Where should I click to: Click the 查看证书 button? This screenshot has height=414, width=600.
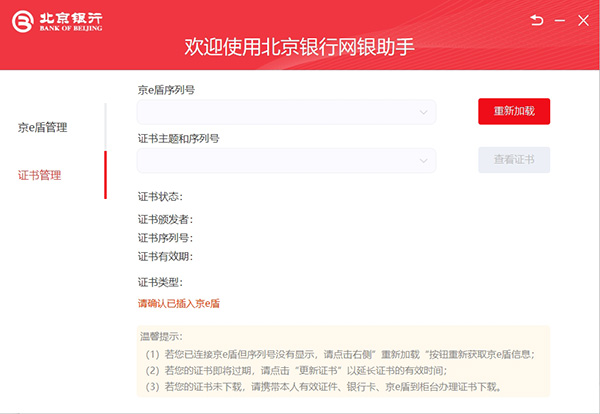click(514, 160)
